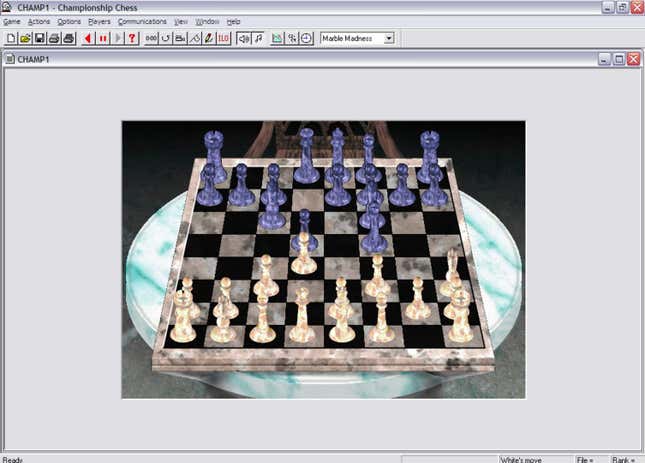645x463 pixels.
Task: Toggle music with the musical note icon
Action: pyautogui.click(x=258, y=39)
